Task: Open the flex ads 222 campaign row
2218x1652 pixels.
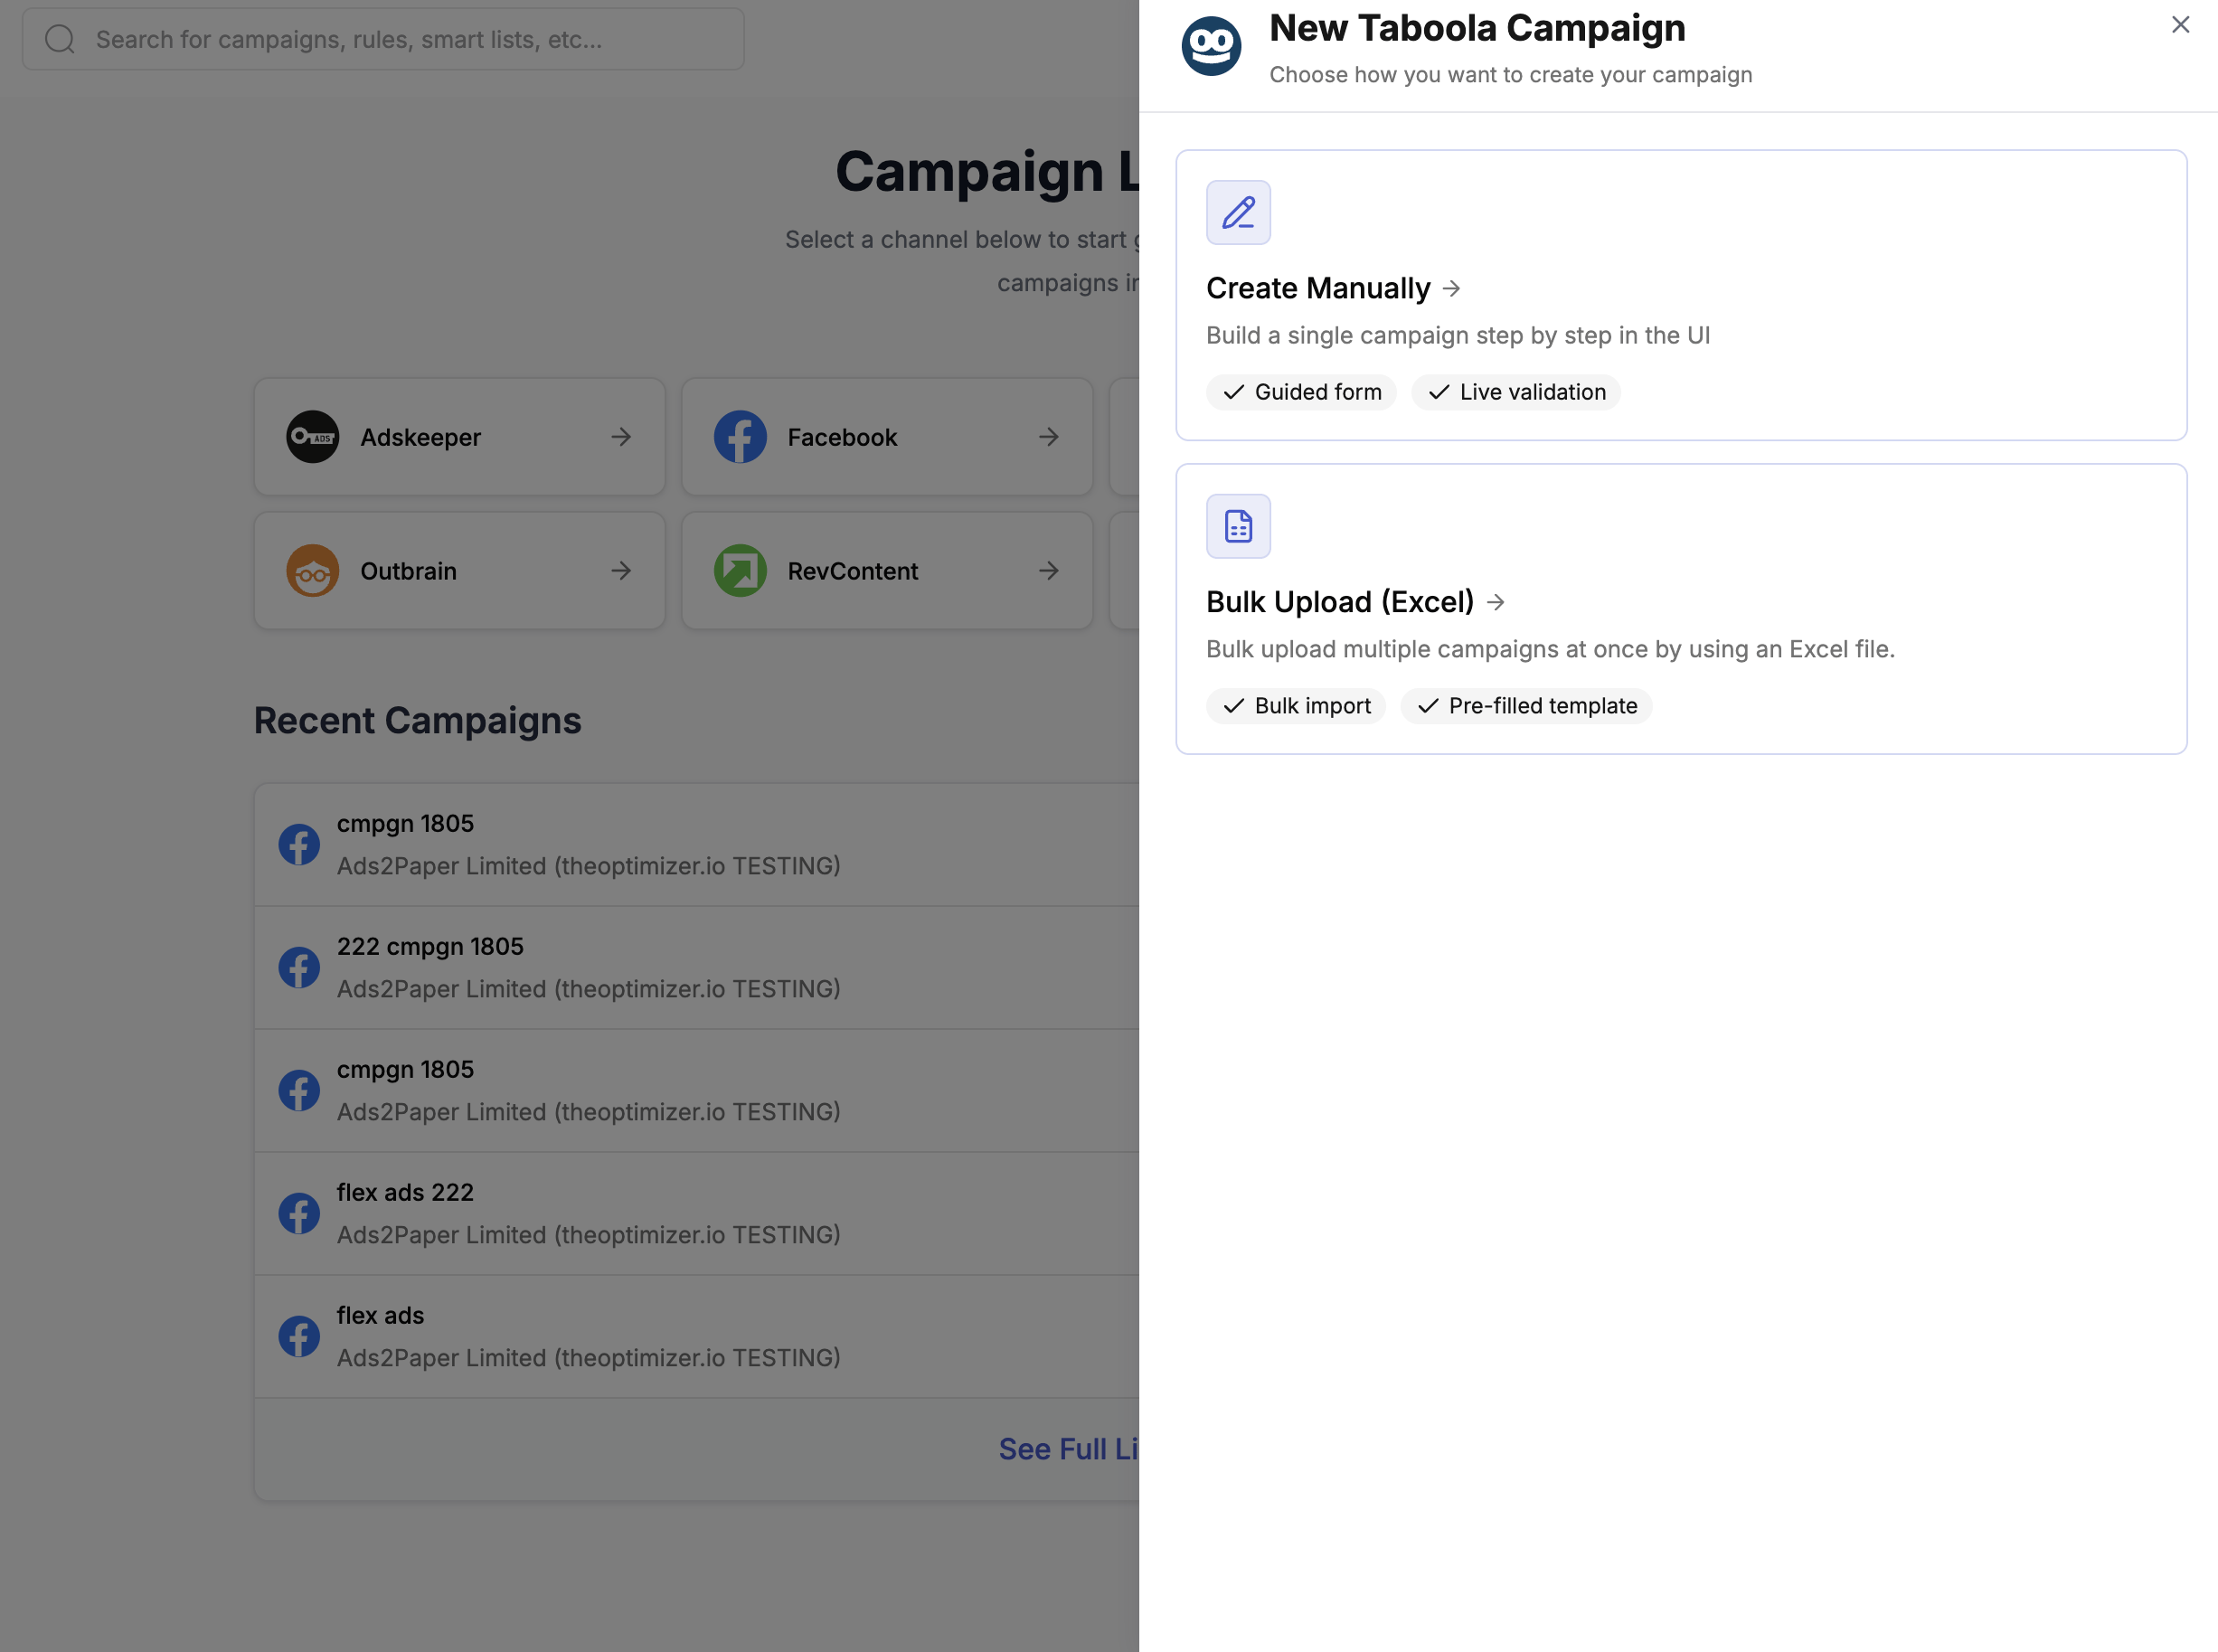Action: 697,1214
